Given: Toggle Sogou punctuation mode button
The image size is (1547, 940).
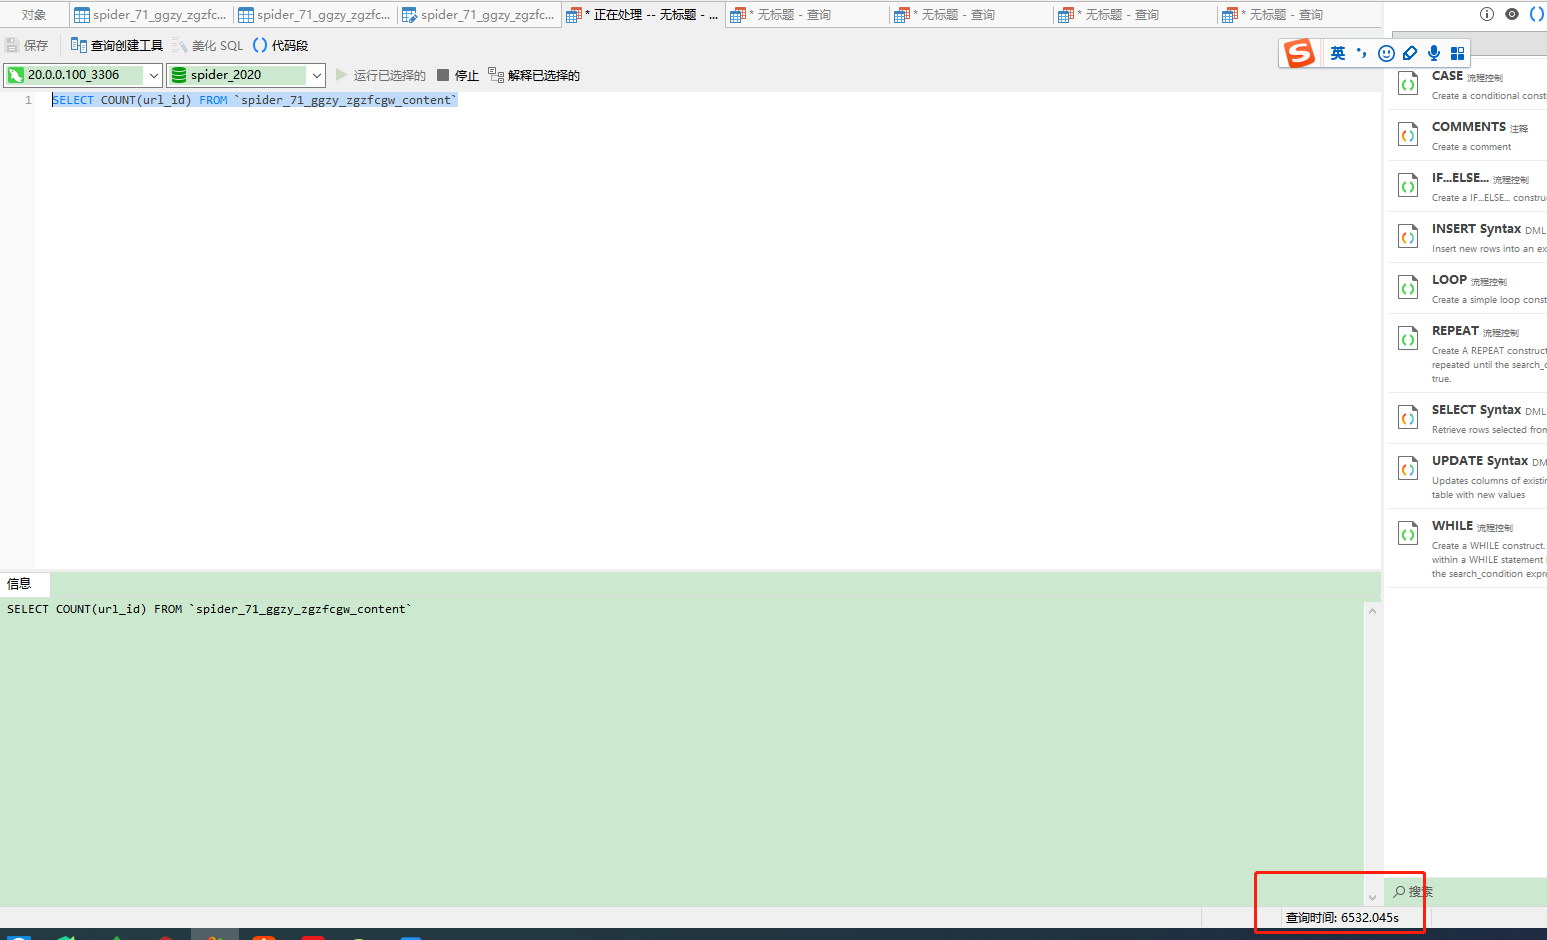Looking at the screenshot, I should click(1362, 53).
